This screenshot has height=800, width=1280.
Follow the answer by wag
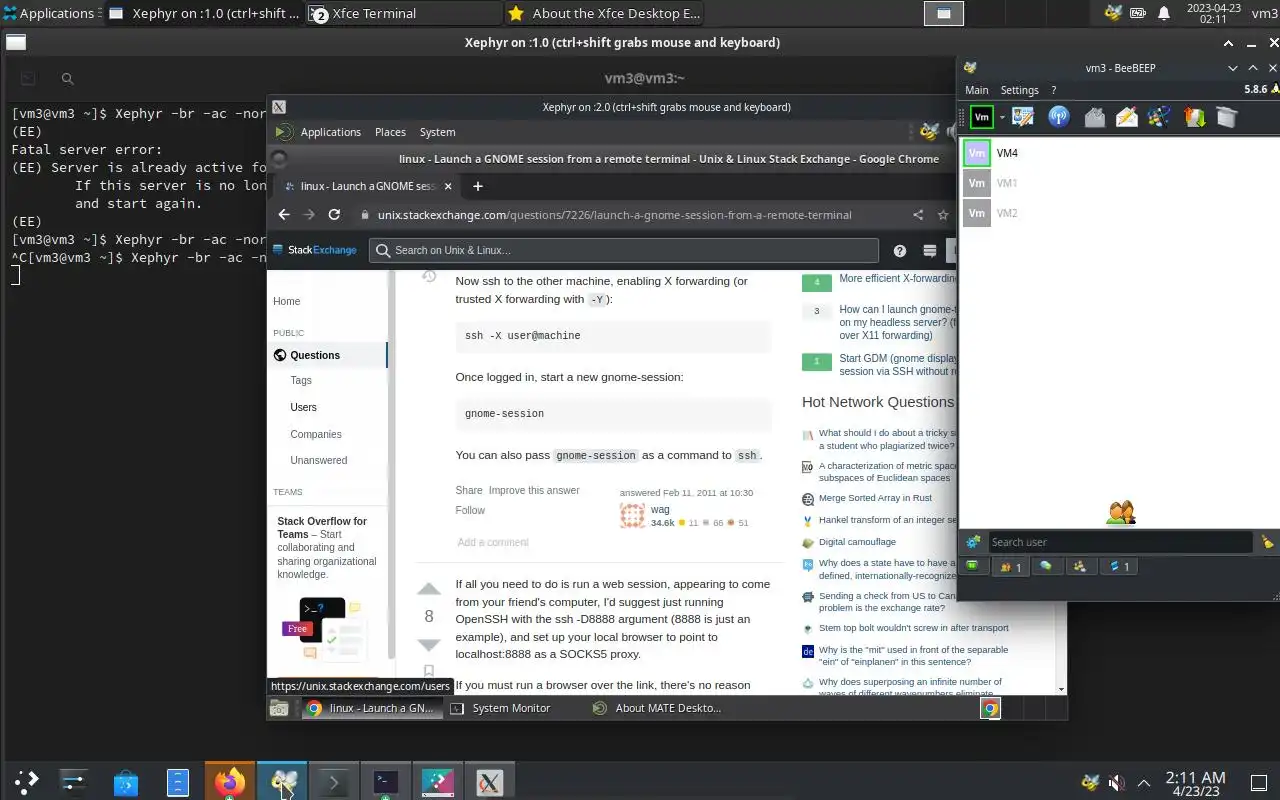pyautogui.click(x=470, y=510)
